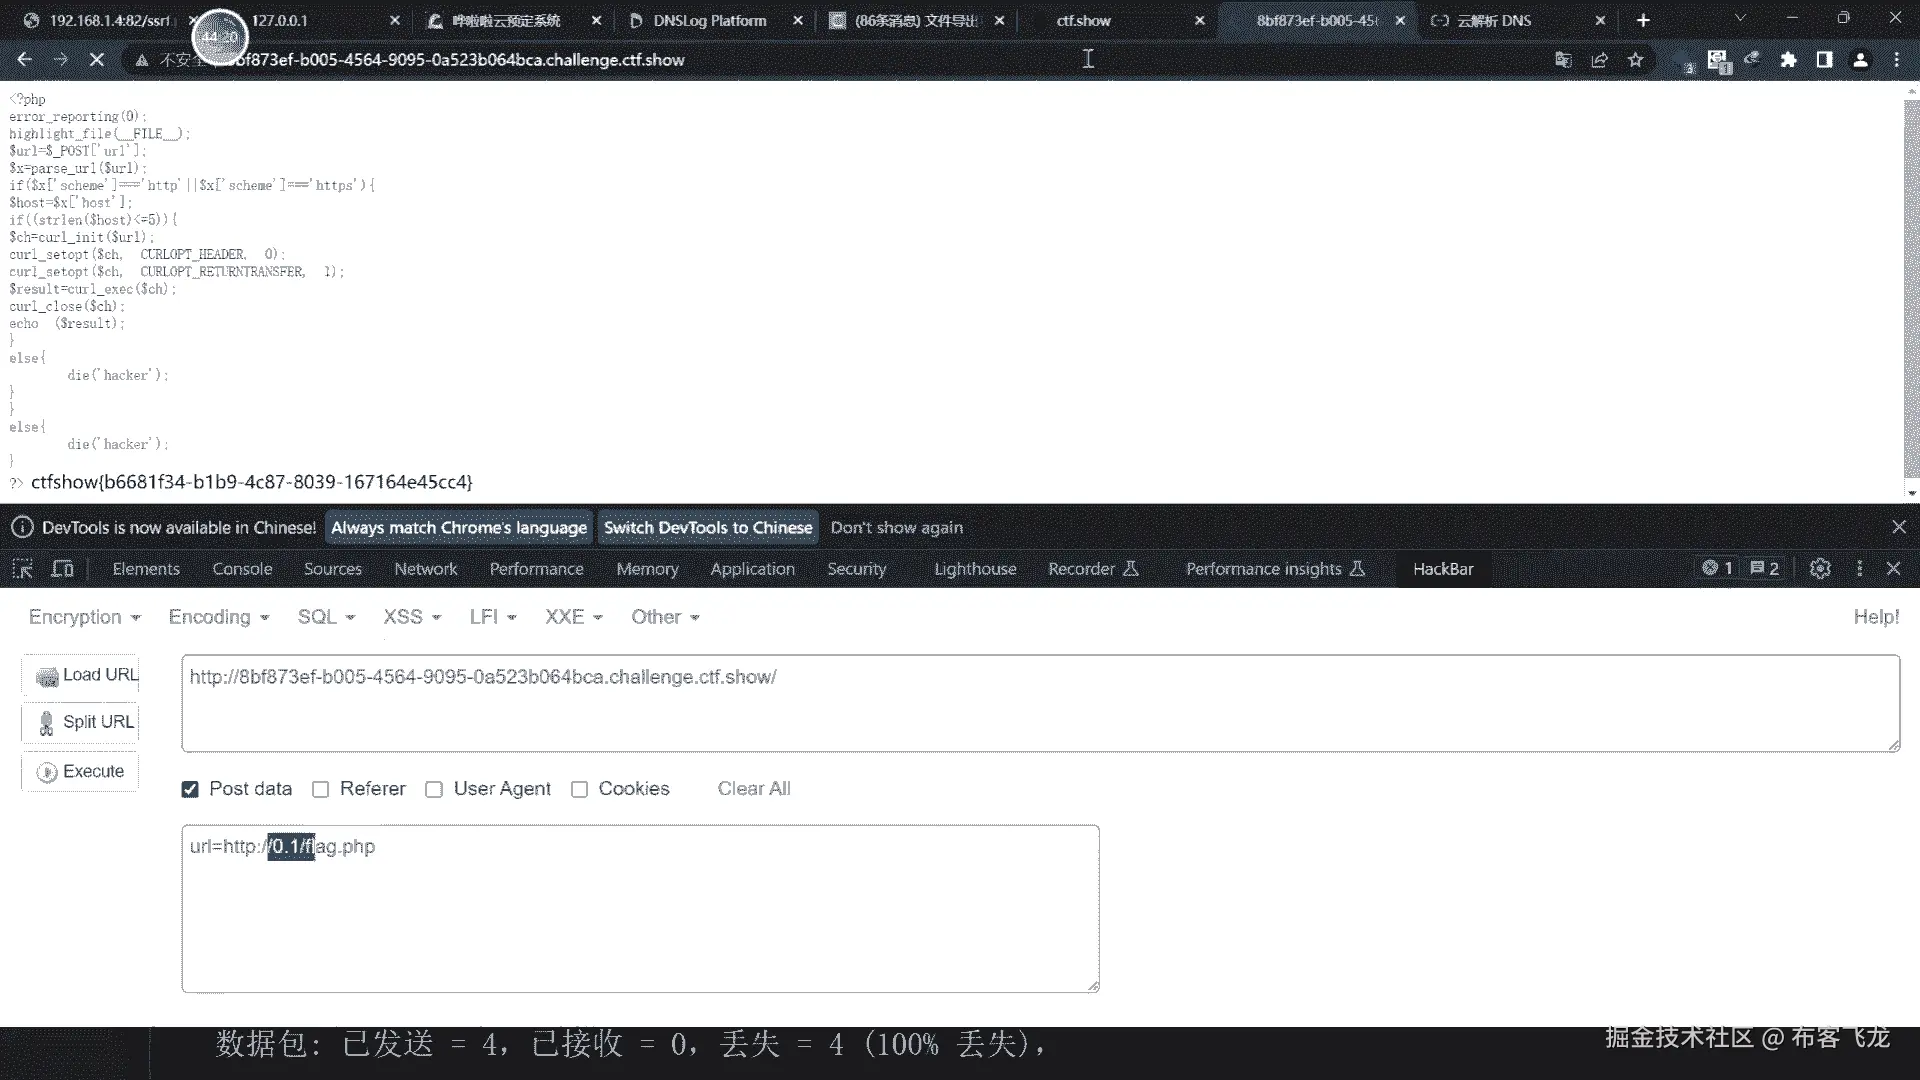The height and width of the screenshot is (1080, 1920).
Task: Click the browser back arrow
Action: click(24, 60)
